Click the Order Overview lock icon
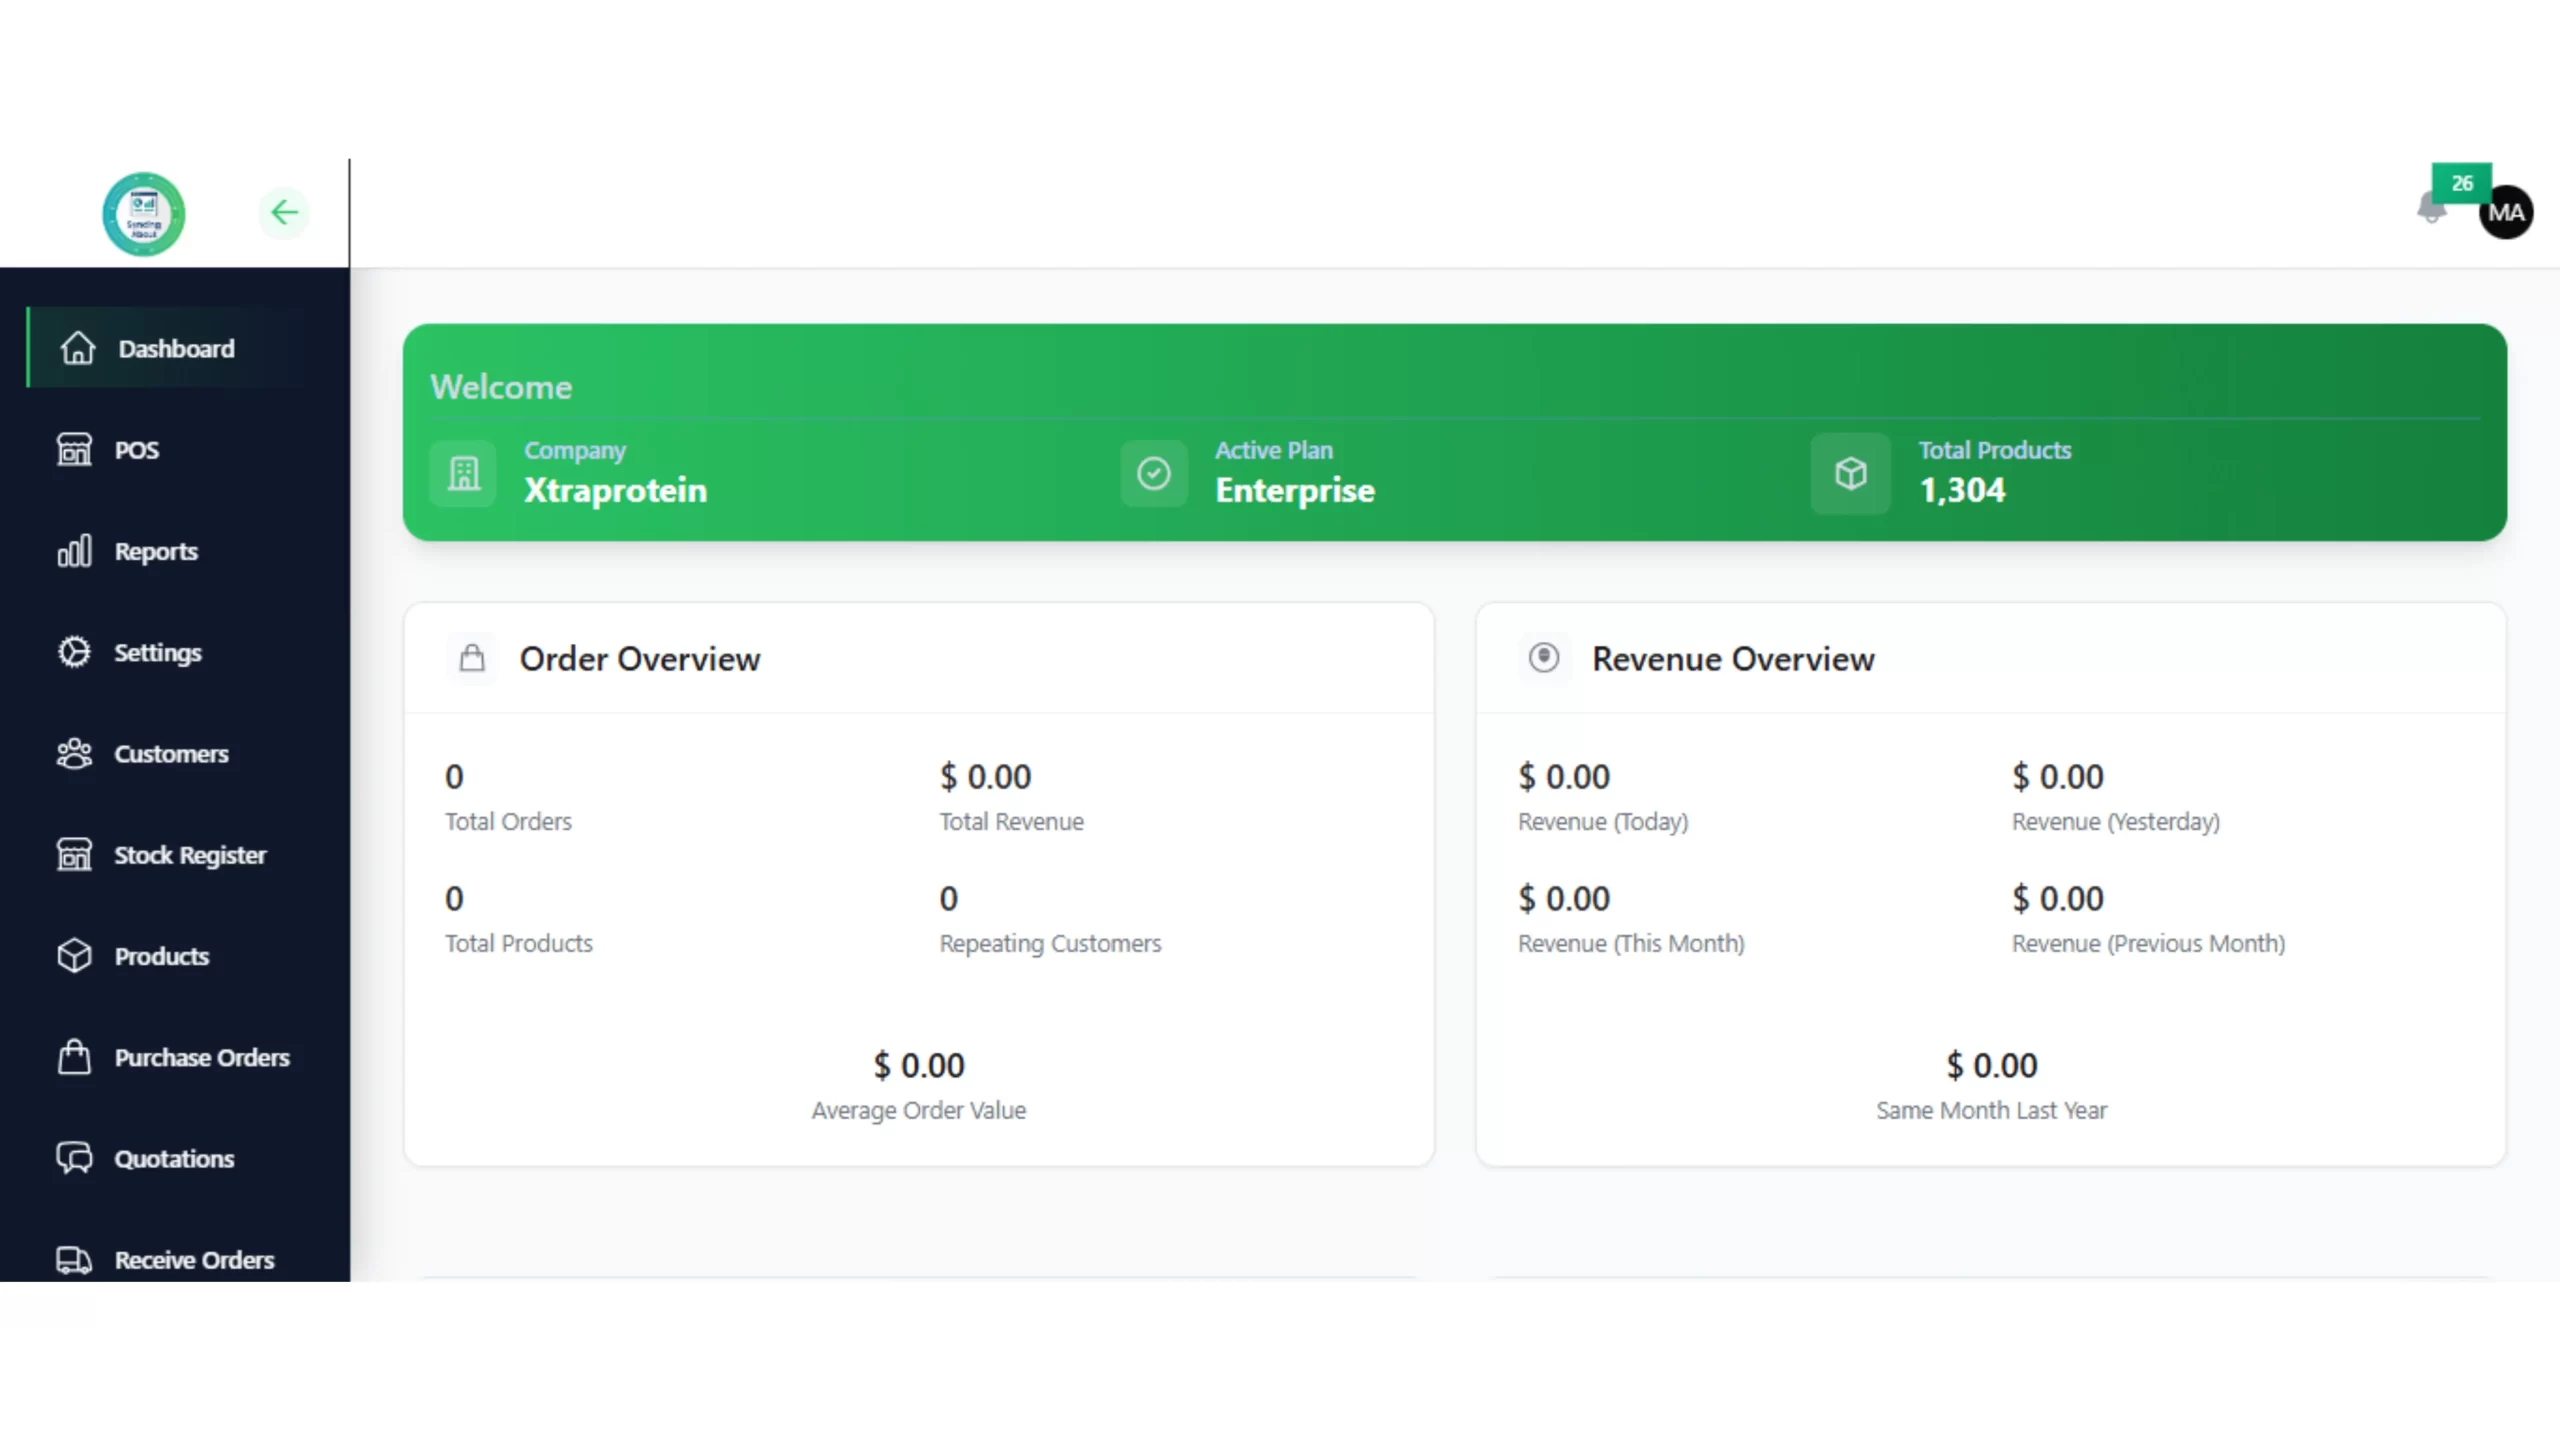2560x1440 pixels. point(472,658)
